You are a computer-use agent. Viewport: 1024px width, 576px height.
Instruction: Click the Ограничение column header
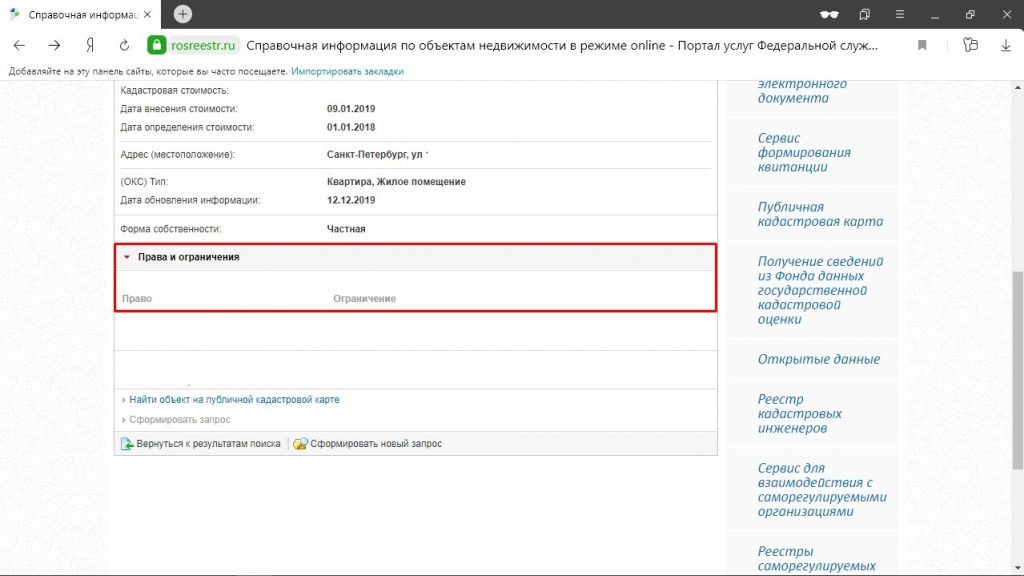(x=364, y=298)
